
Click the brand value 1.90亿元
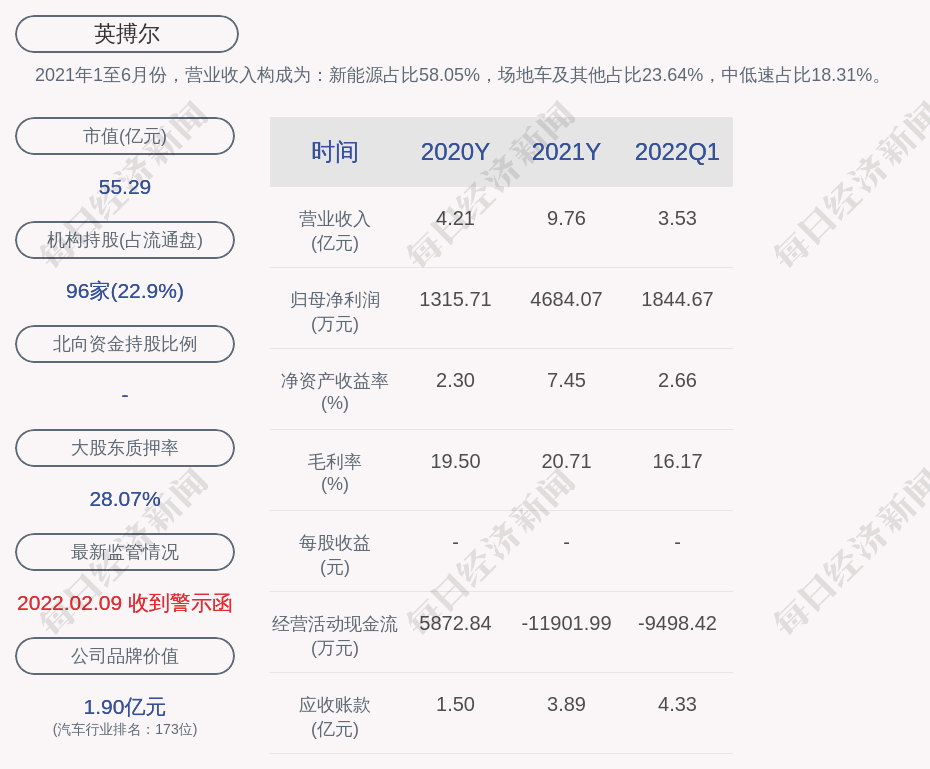[125, 707]
